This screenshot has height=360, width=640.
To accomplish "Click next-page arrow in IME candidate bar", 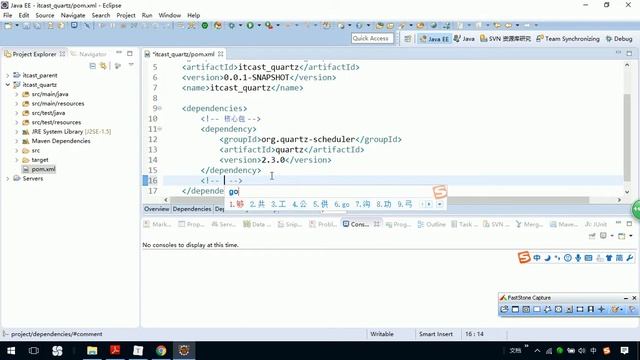I will pos(429,204).
